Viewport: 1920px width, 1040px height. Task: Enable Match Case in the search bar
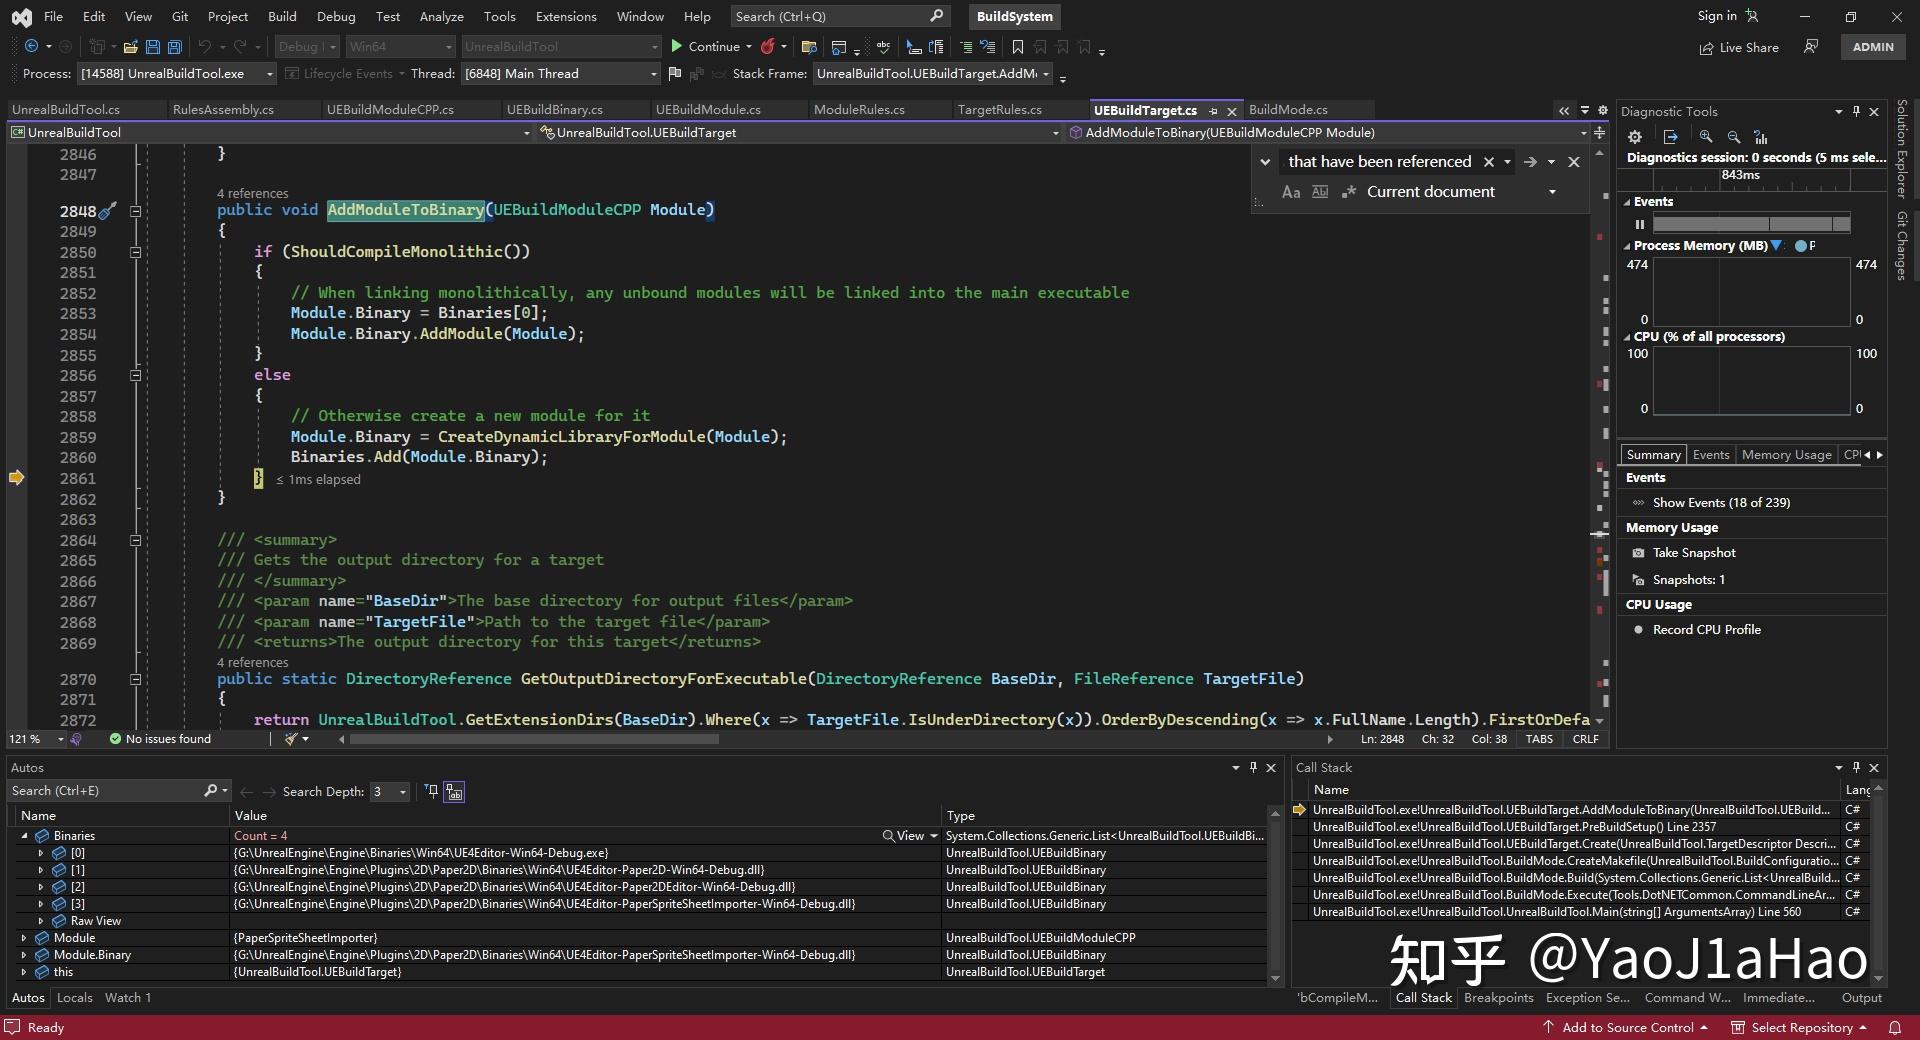[1290, 192]
